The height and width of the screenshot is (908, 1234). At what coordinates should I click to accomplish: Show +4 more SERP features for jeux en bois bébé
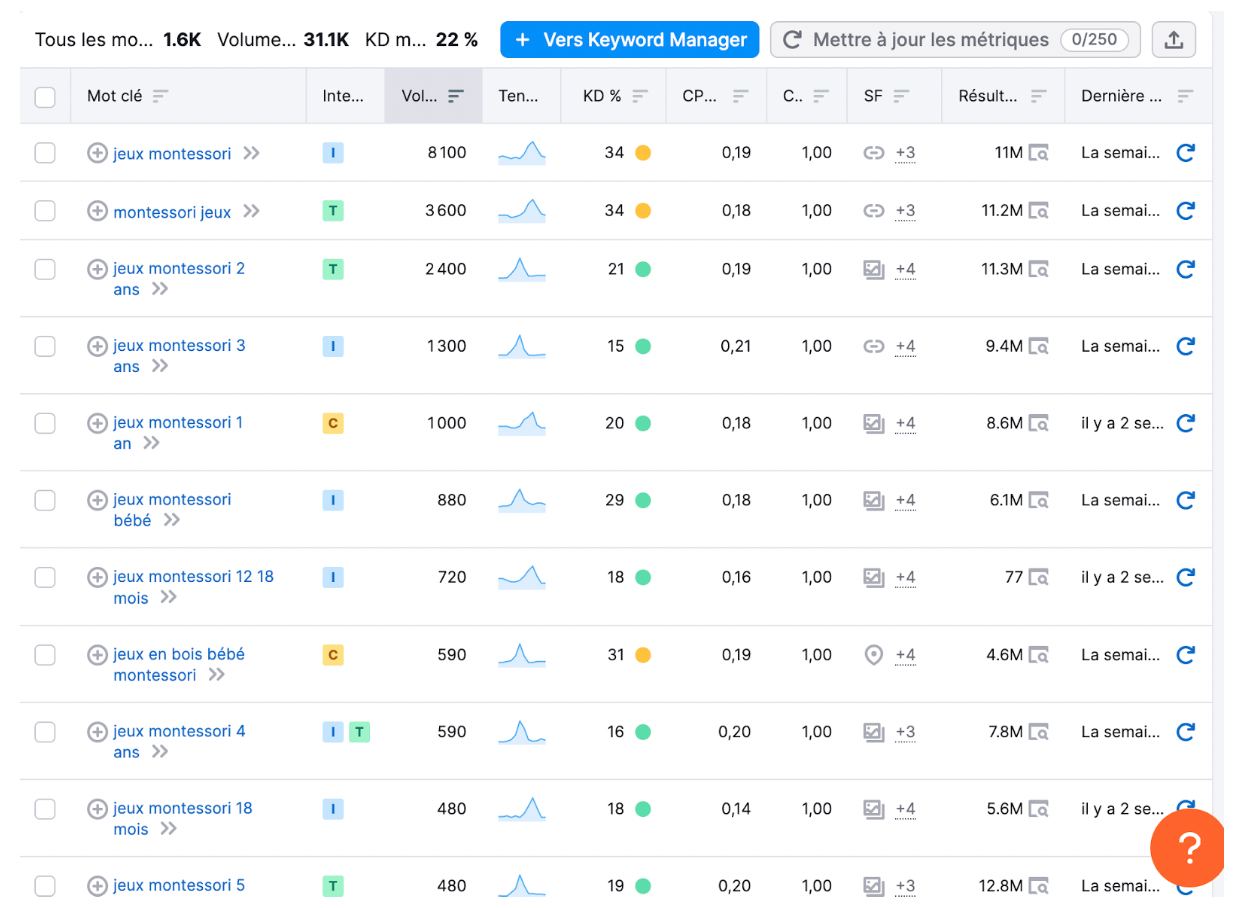[x=905, y=655]
